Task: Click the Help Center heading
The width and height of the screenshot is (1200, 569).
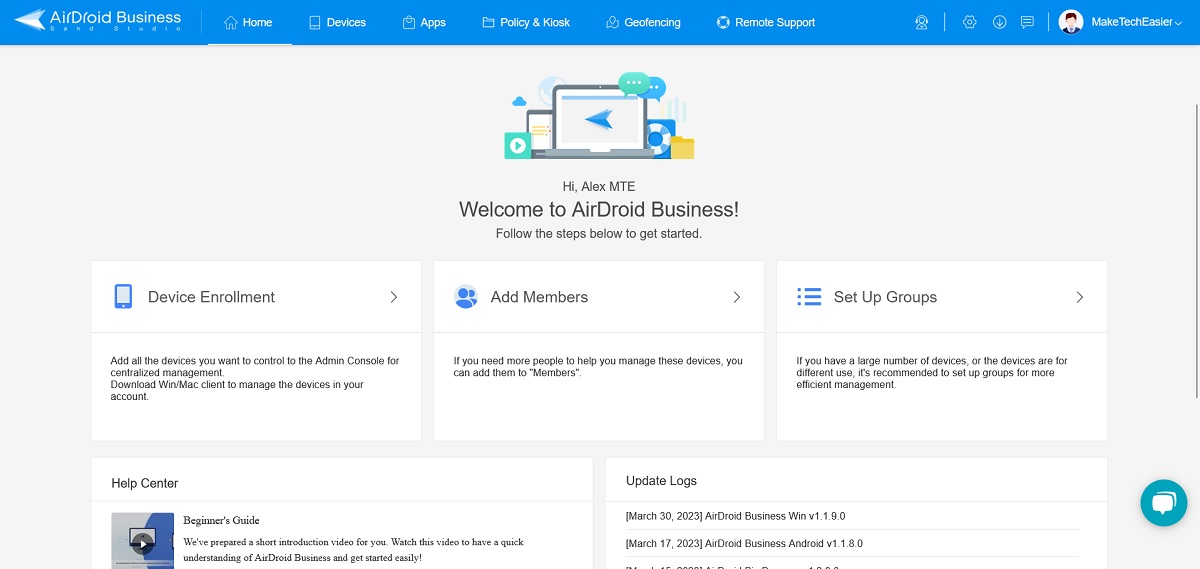Action: (x=145, y=483)
